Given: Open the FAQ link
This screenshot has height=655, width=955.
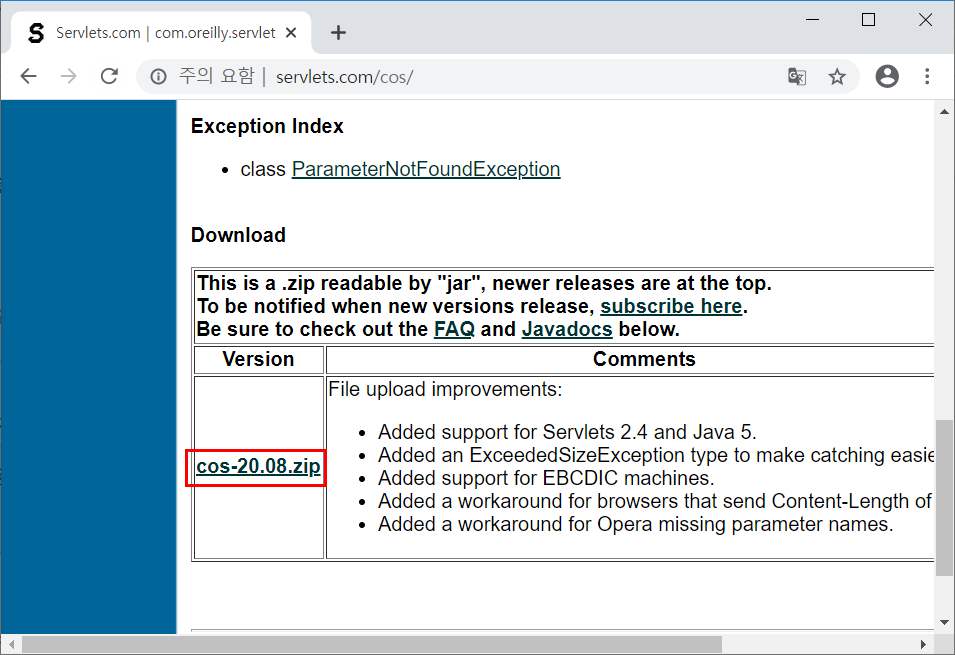Looking at the screenshot, I should 454,329.
